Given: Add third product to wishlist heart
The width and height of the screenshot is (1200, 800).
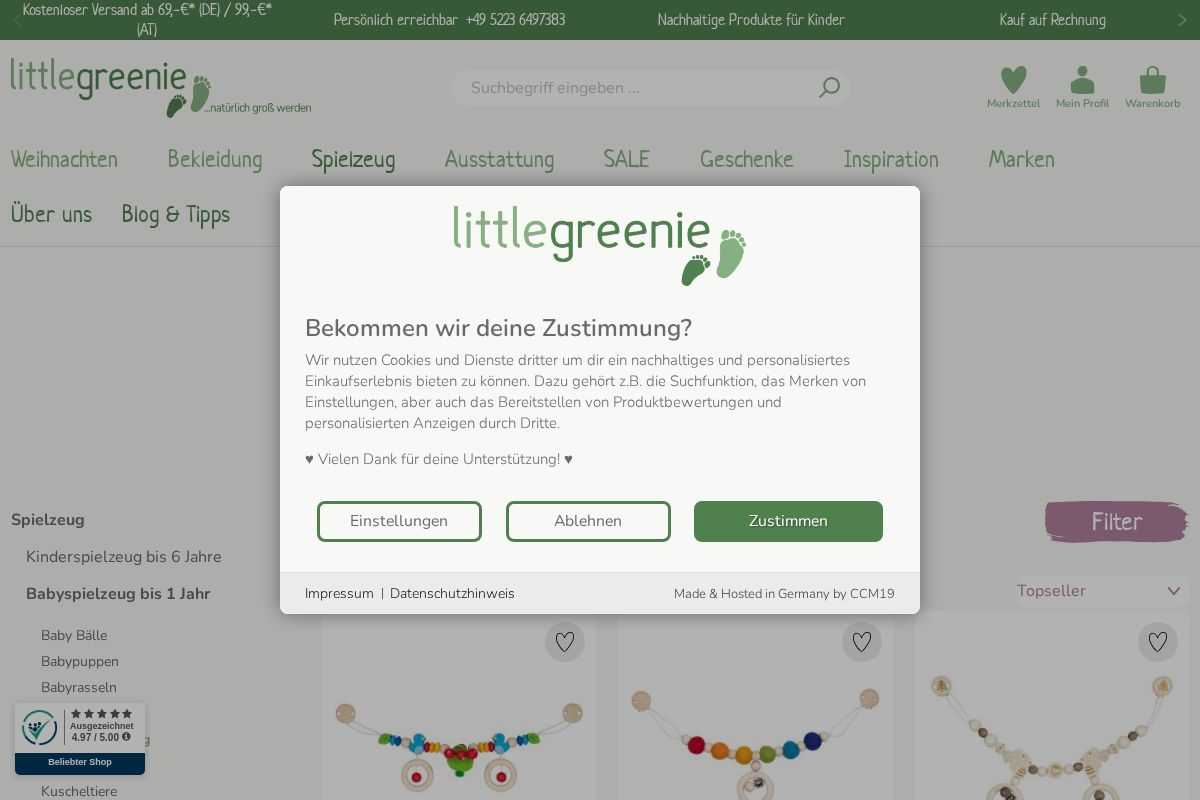Looking at the screenshot, I should click(1157, 642).
